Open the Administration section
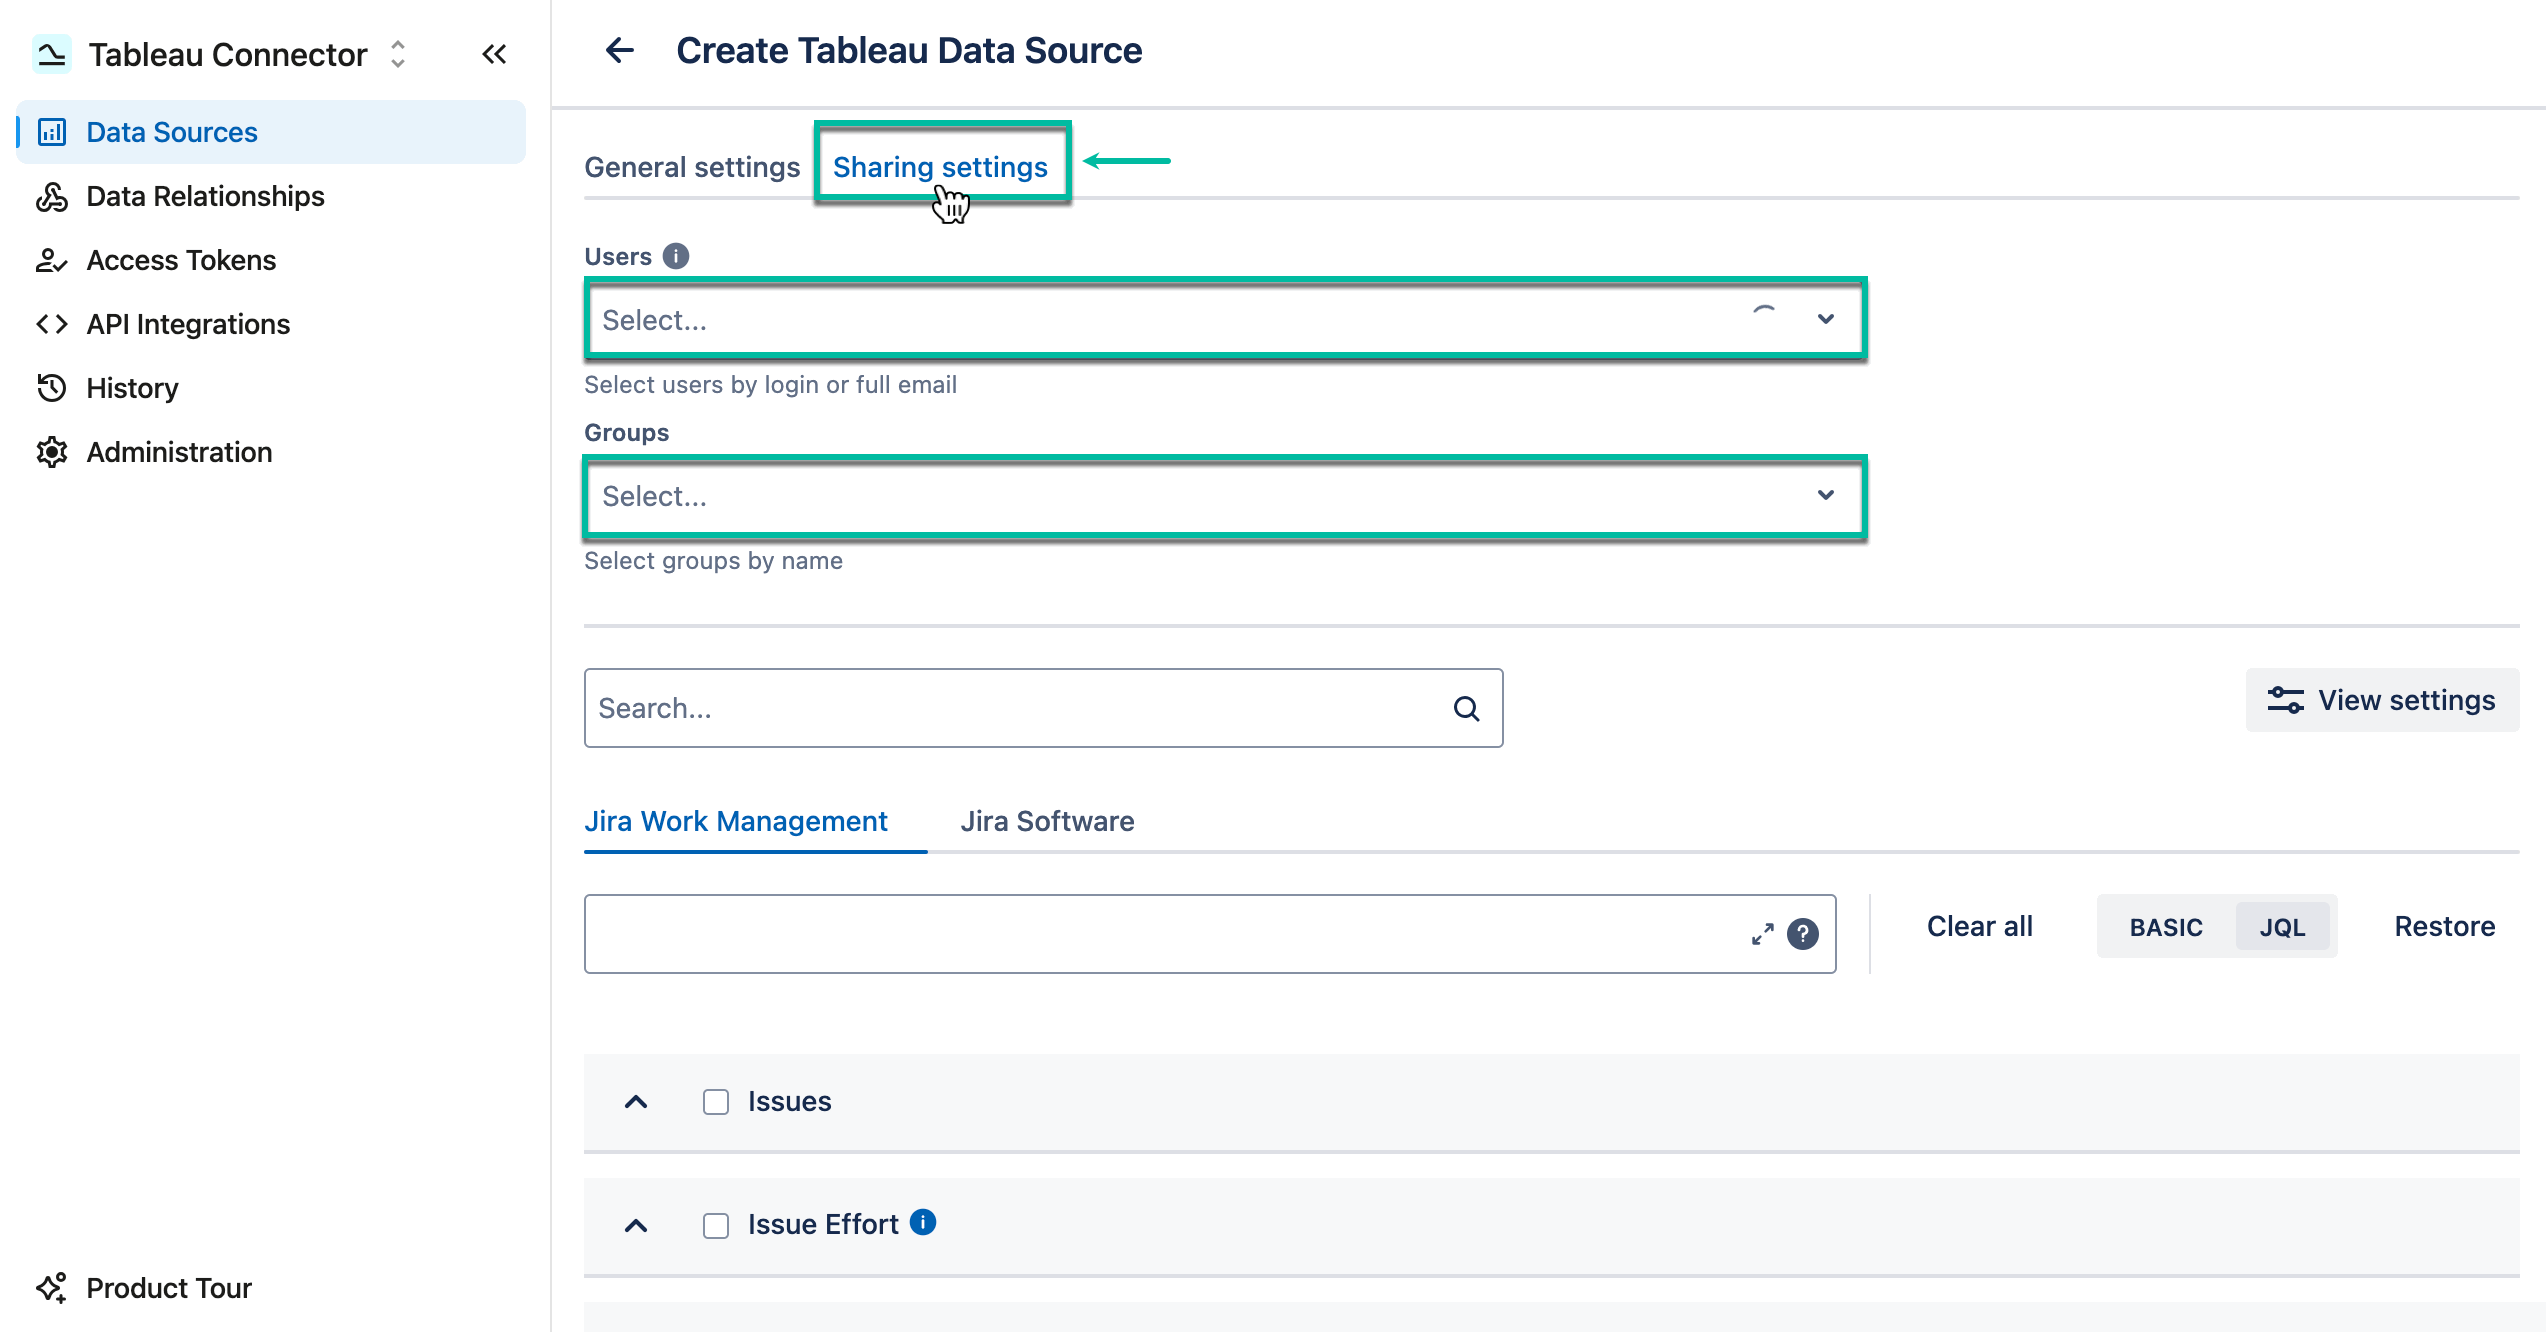The height and width of the screenshot is (1332, 2546). (179, 451)
